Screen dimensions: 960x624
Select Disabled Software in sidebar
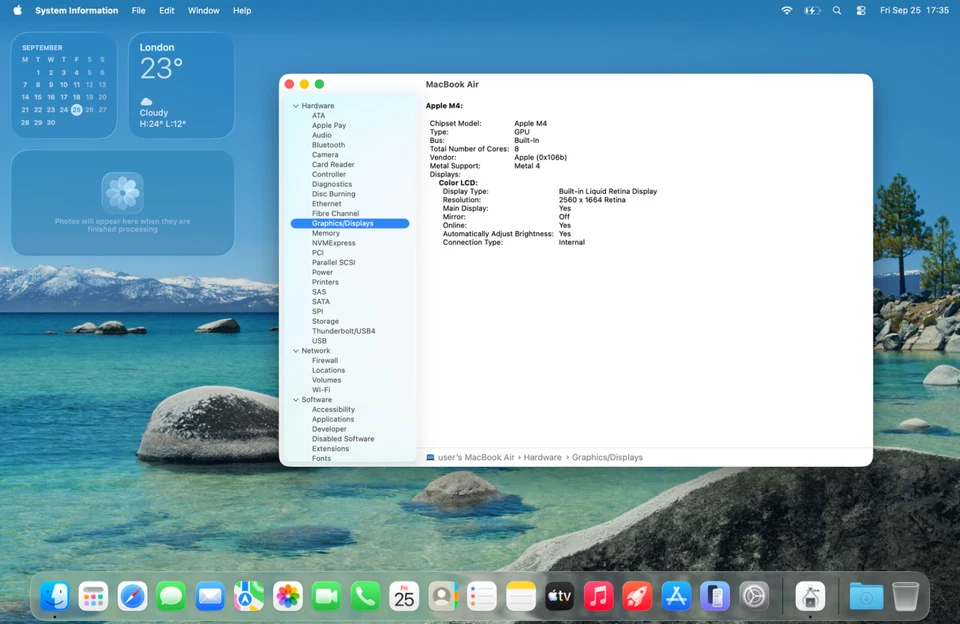[343, 439]
